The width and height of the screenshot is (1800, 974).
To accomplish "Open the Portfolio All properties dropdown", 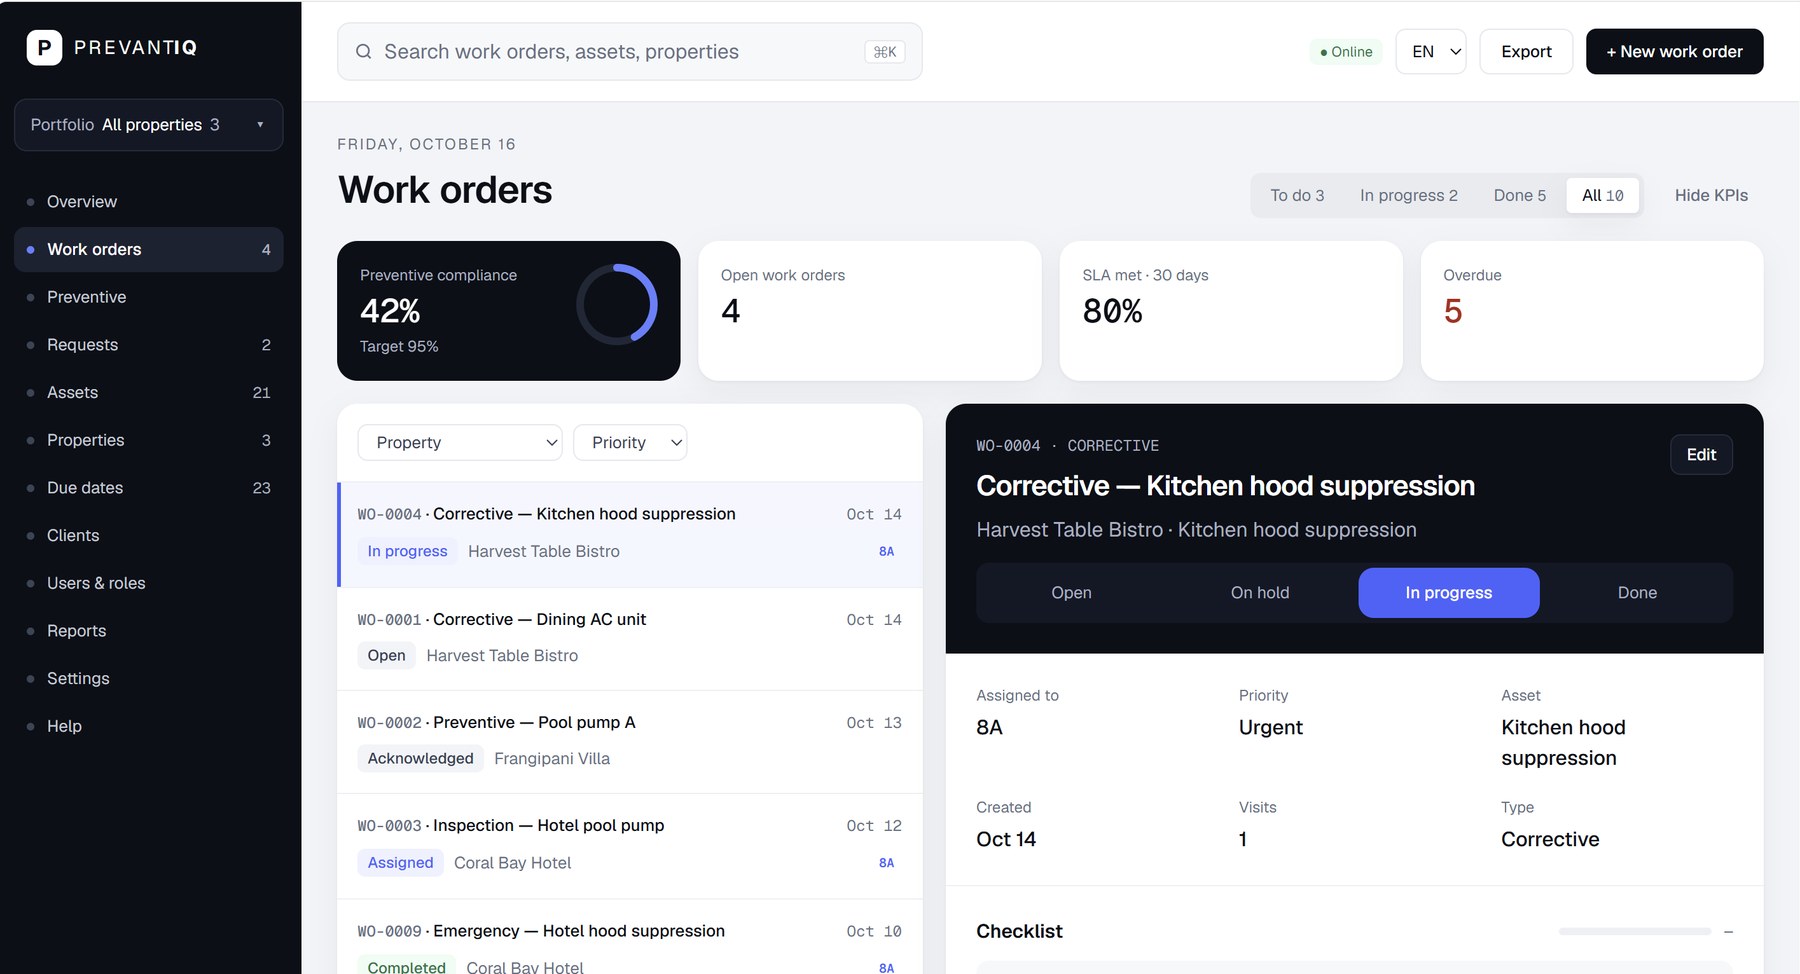I will [x=148, y=125].
